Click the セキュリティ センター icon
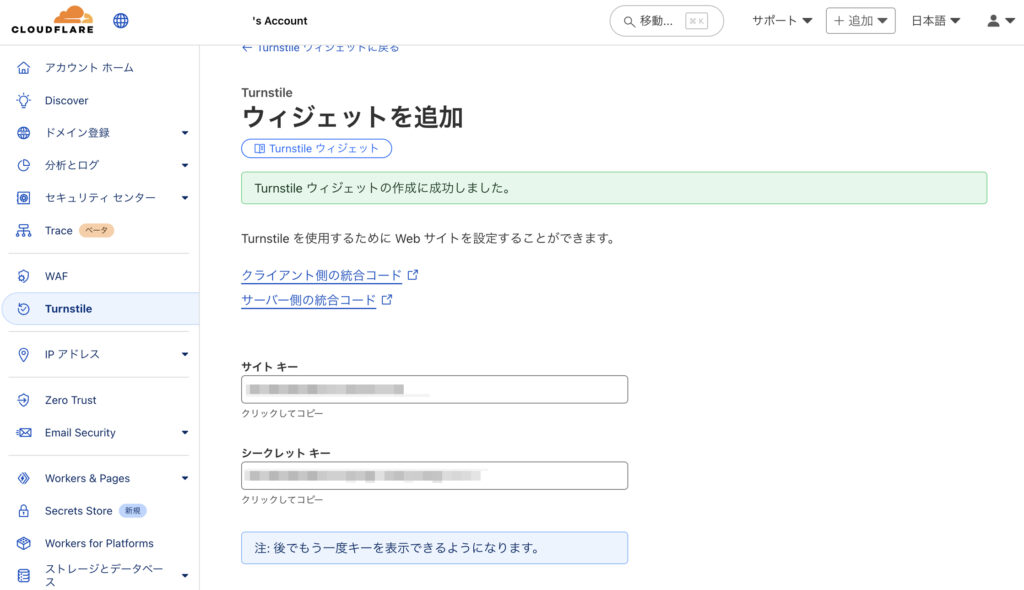The height and width of the screenshot is (590, 1024). click(24, 197)
